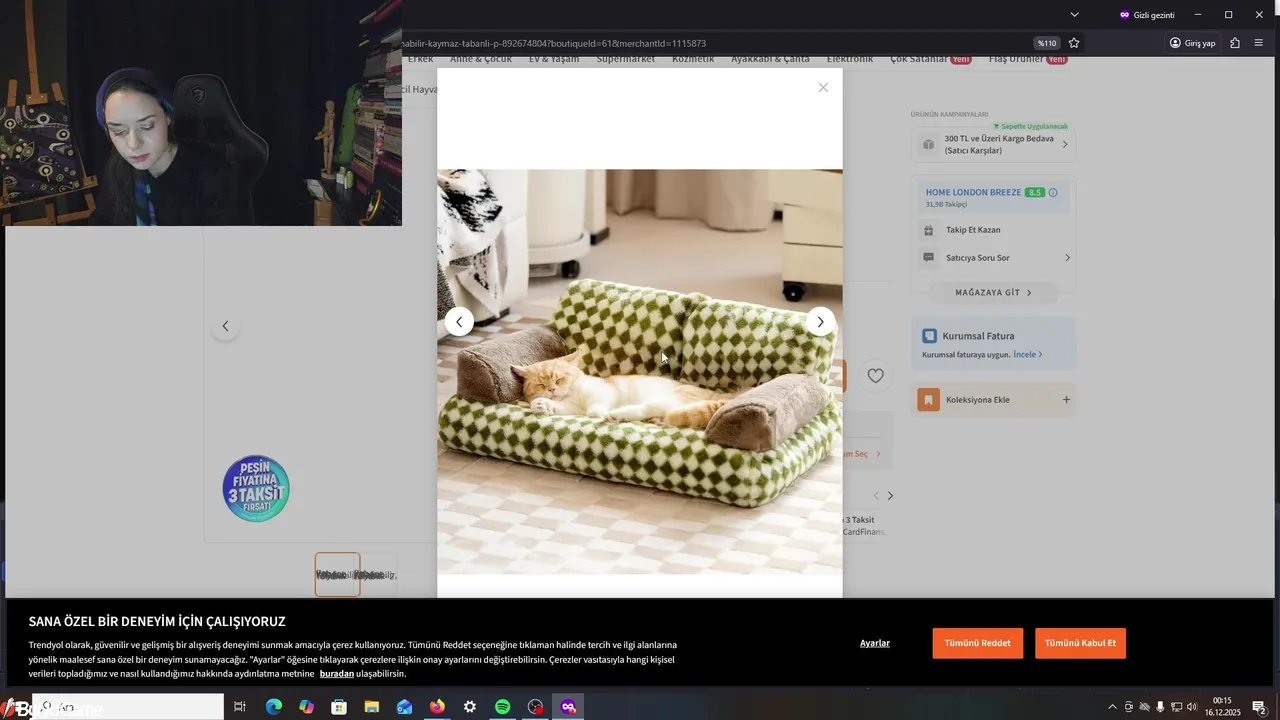Open list all tabs dropdown arrow
The height and width of the screenshot is (720, 1280).
click(1074, 15)
